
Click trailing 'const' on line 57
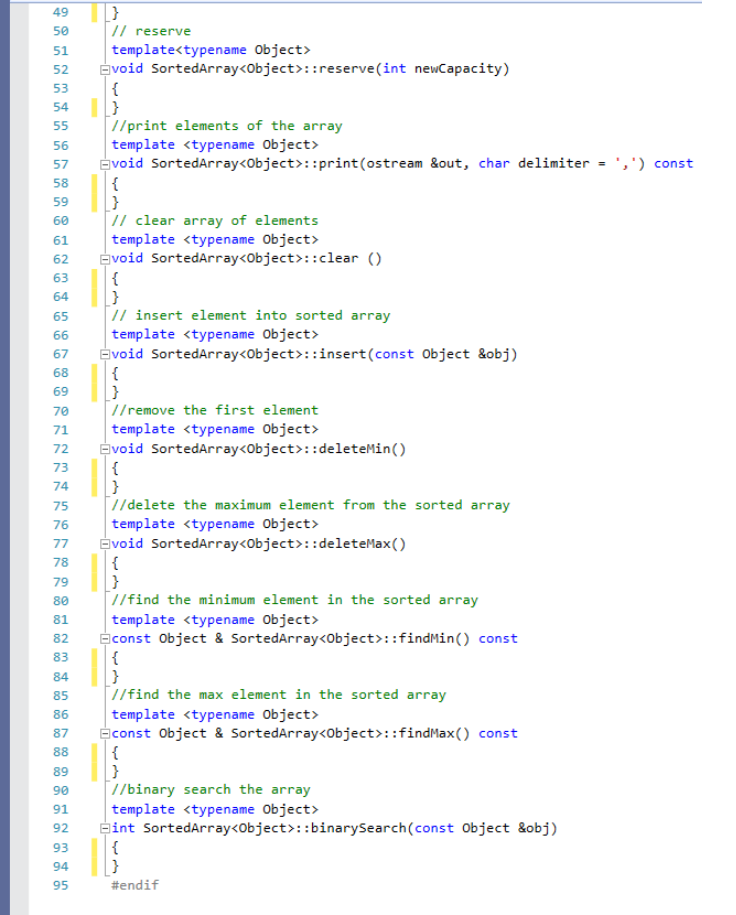coord(673,163)
